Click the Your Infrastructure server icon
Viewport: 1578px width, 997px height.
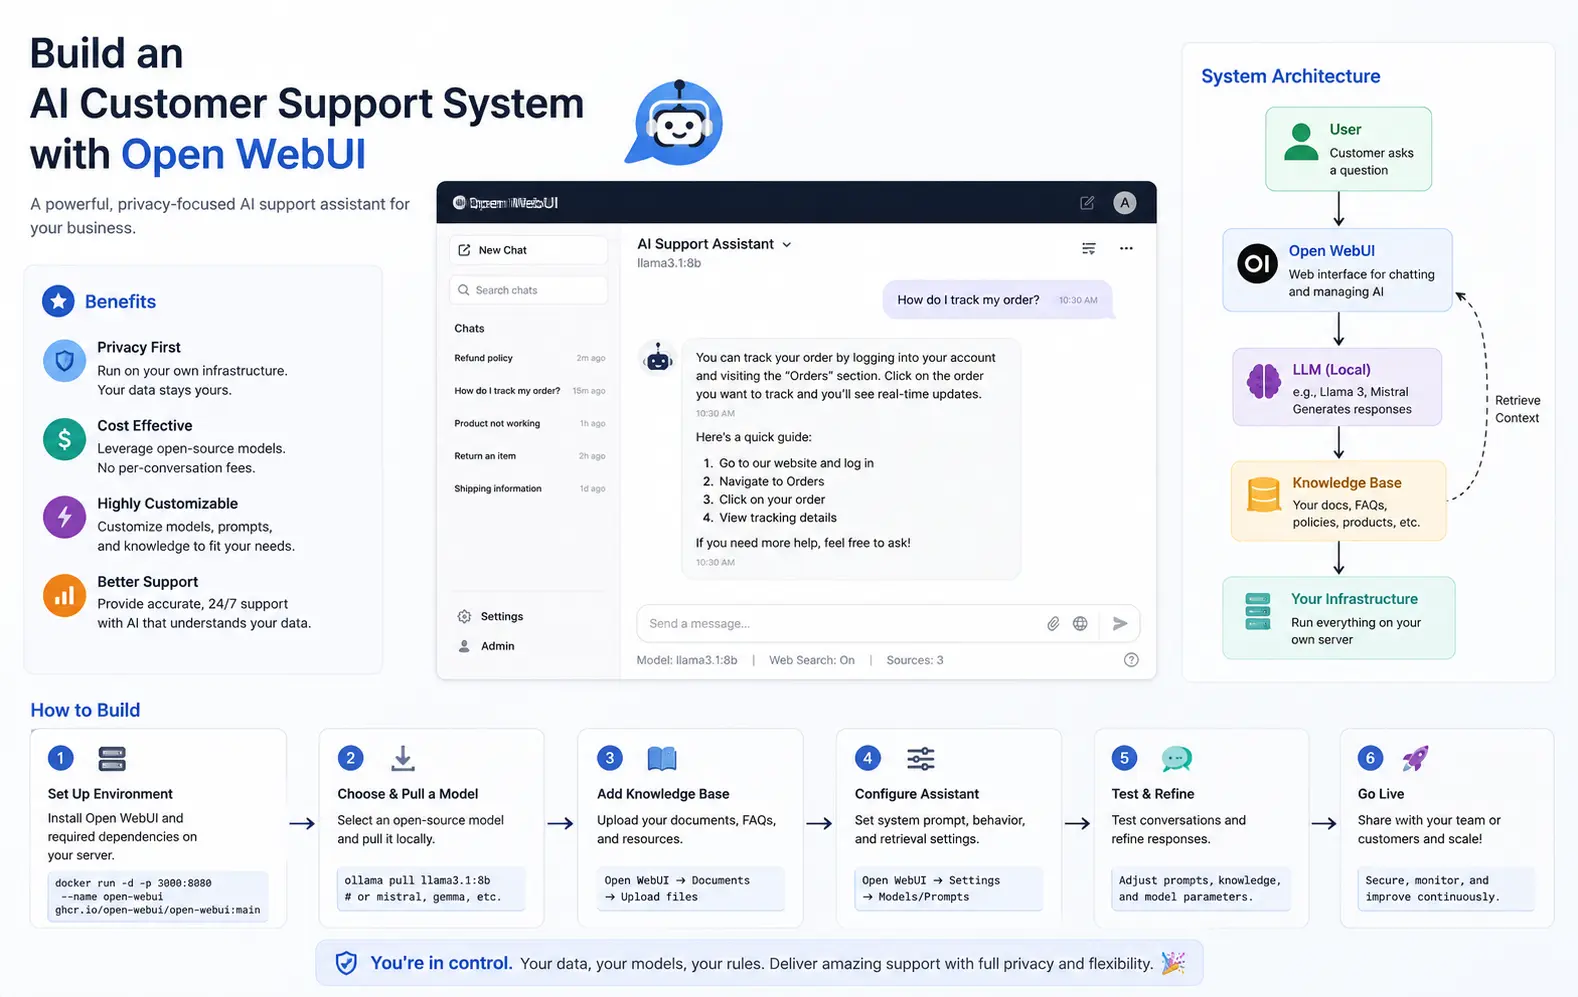click(x=1258, y=611)
